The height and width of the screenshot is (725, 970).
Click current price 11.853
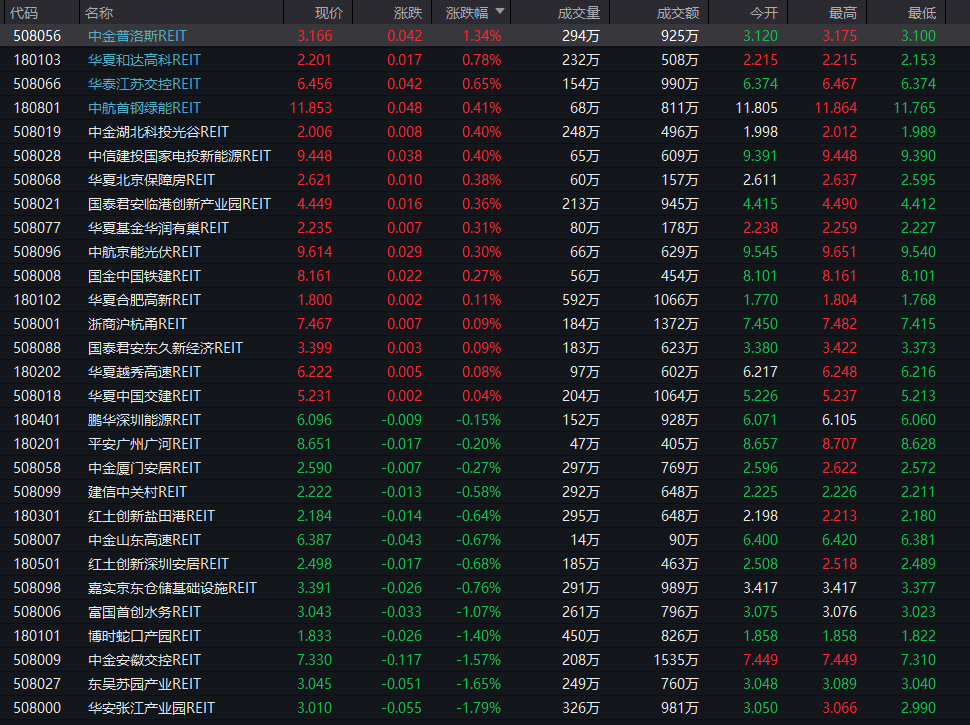pos(311,108)
